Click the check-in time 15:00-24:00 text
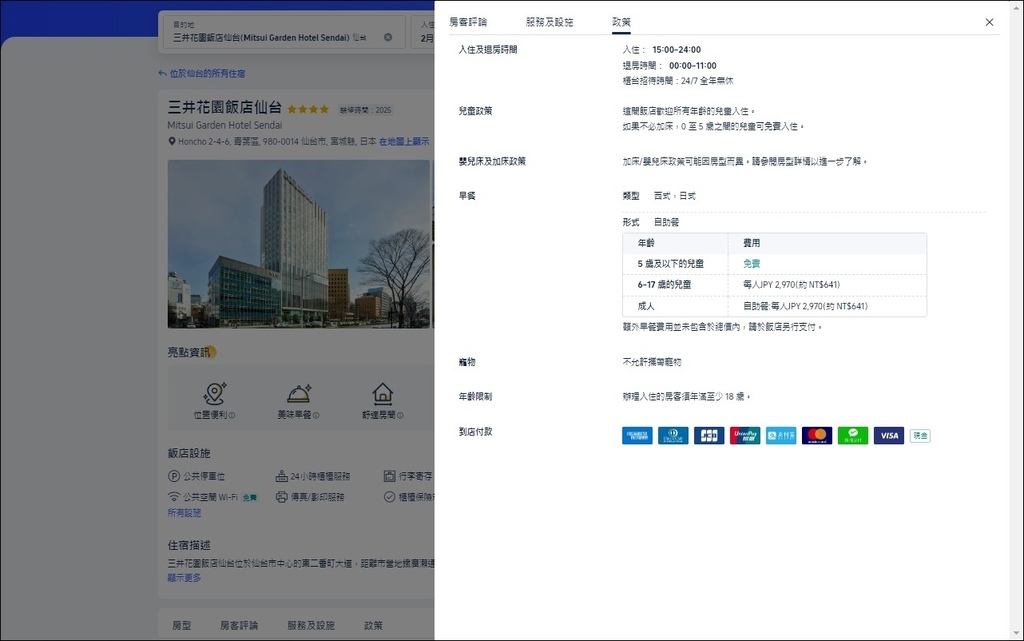 coord(677,50)
